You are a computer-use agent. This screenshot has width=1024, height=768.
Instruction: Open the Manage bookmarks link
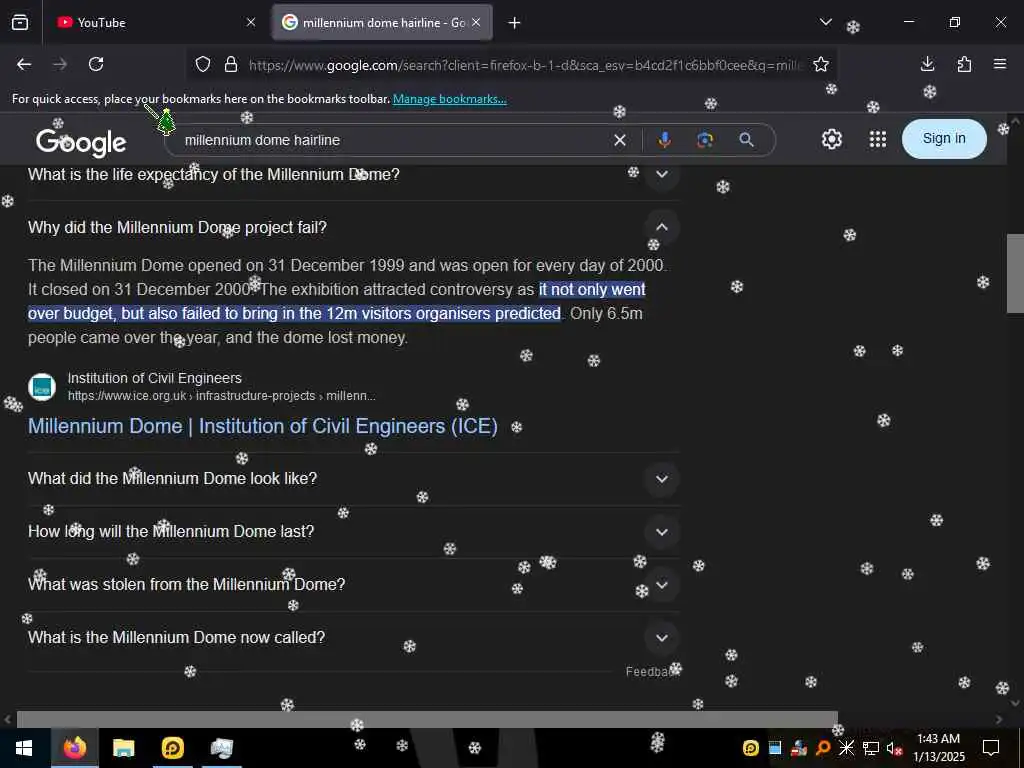(449, 99)
